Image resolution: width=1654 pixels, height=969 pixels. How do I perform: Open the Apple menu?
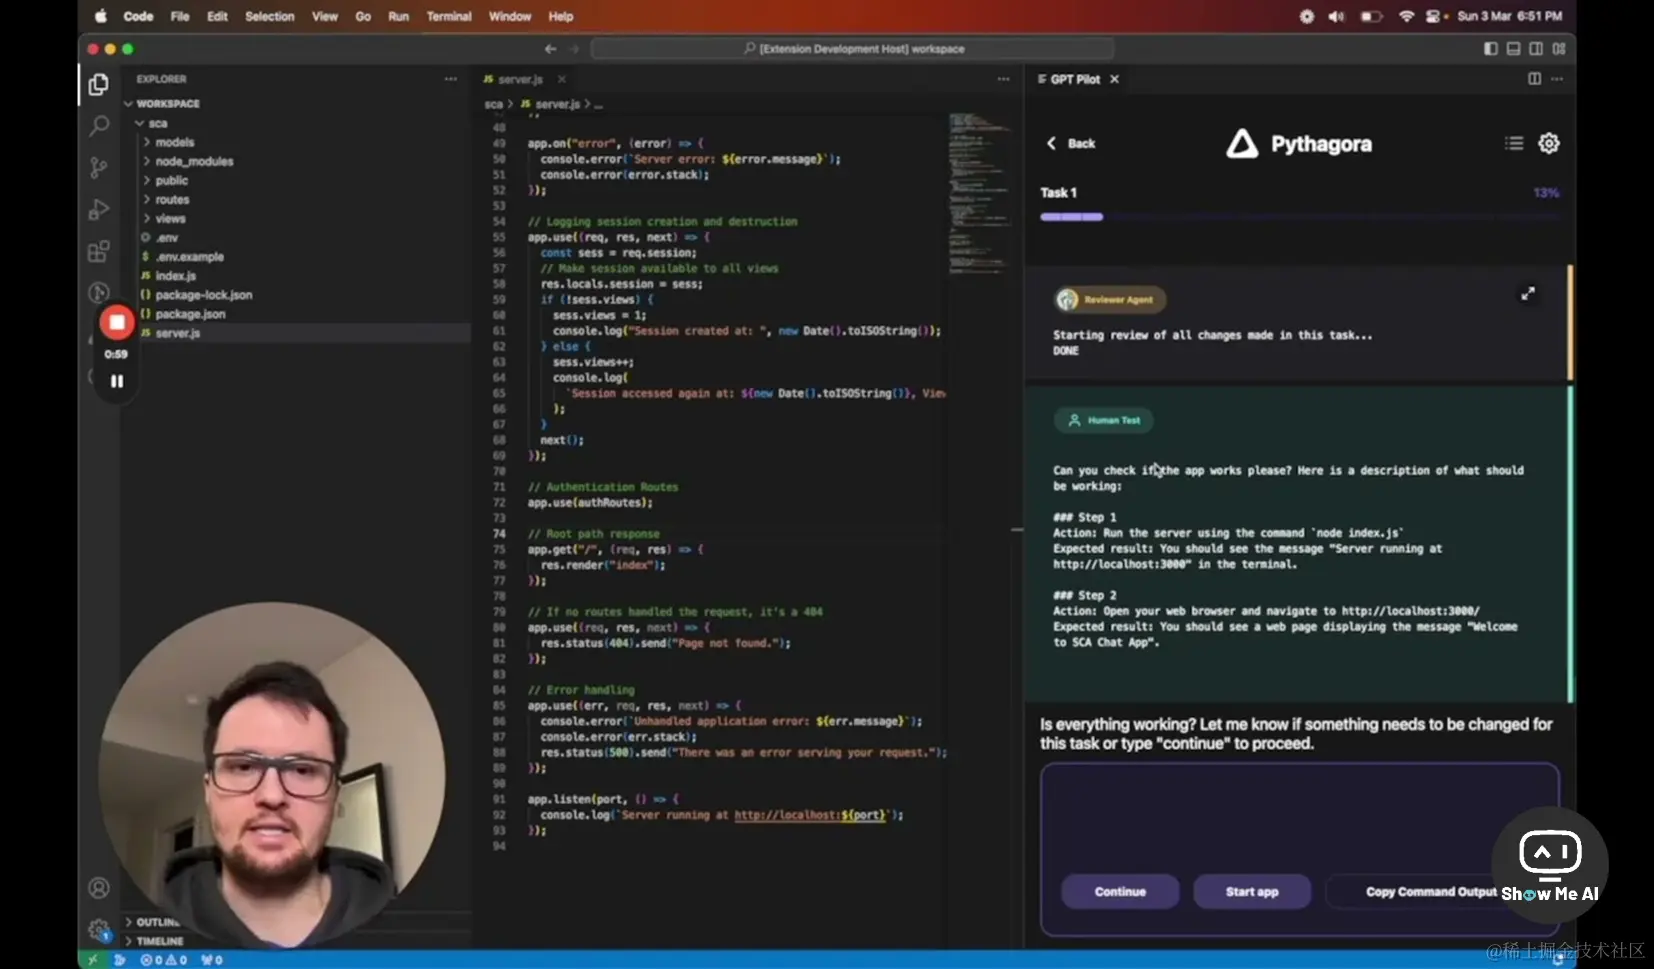(100, 16)
